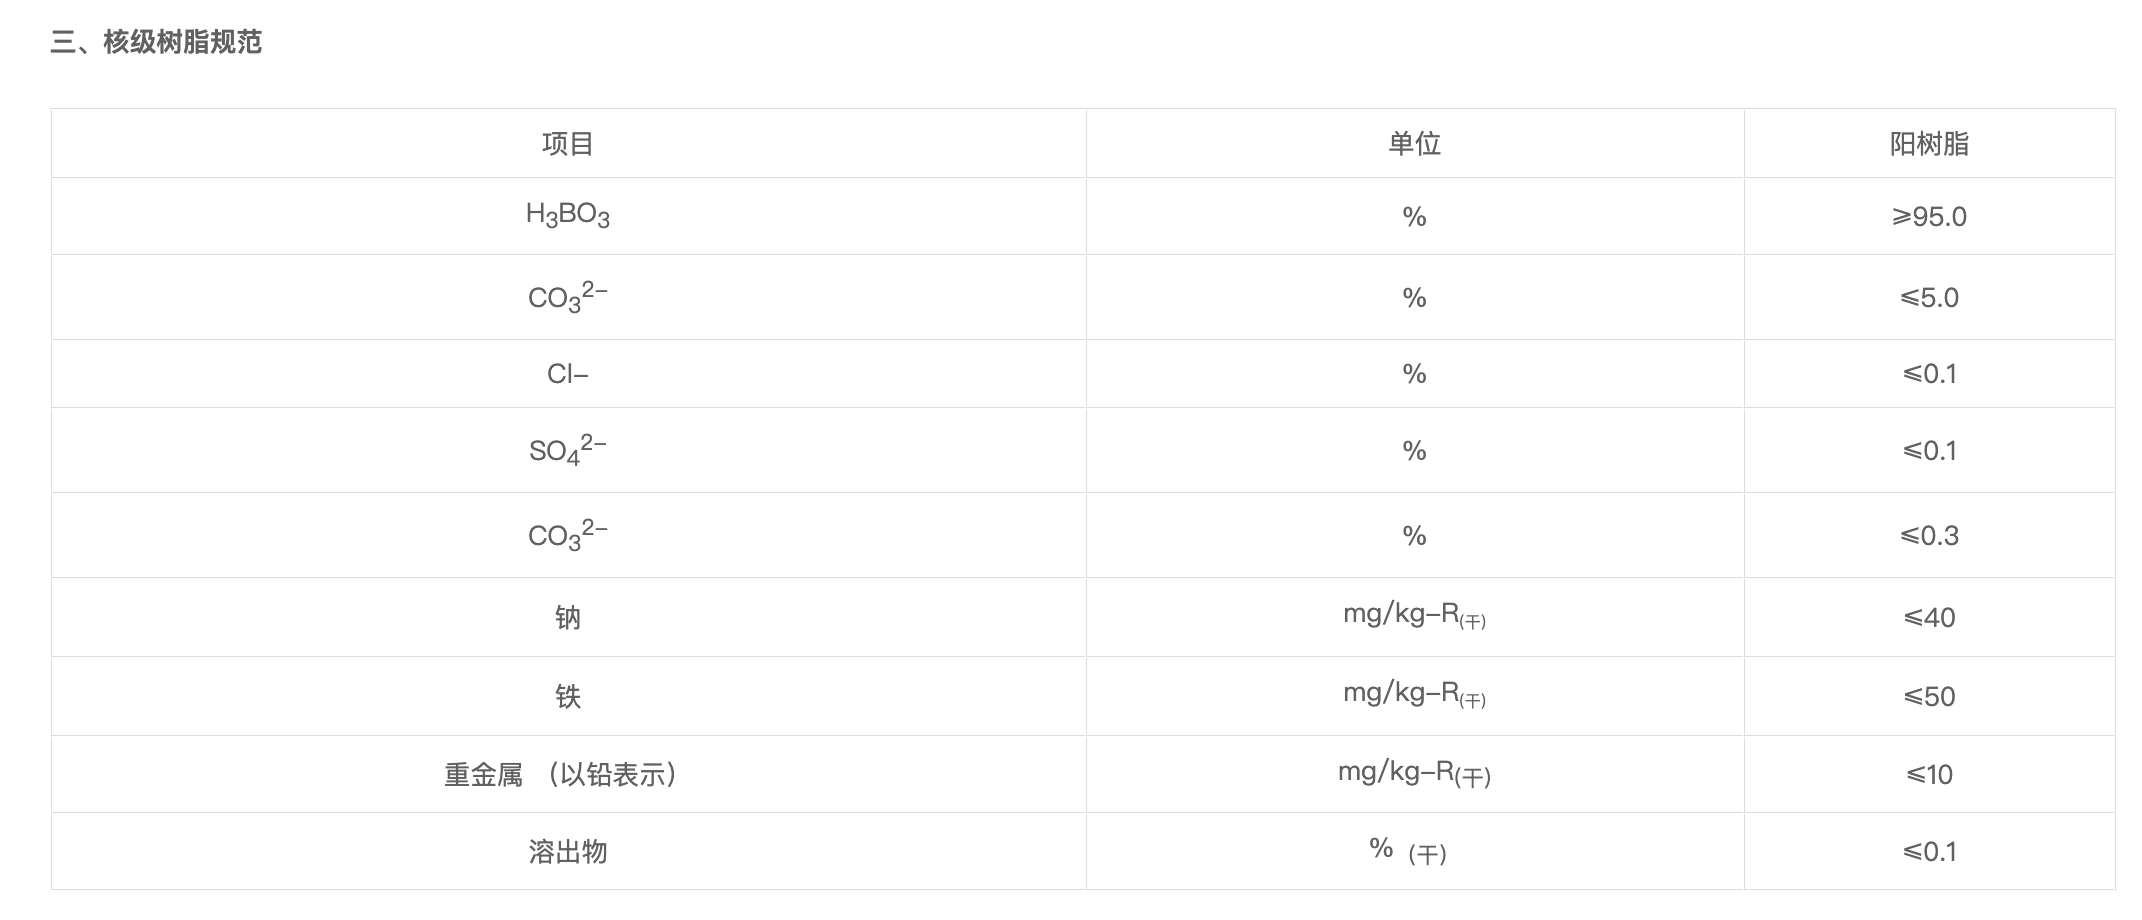
Task: Click the Cl– item cell
Action: [x=568, y=374]
